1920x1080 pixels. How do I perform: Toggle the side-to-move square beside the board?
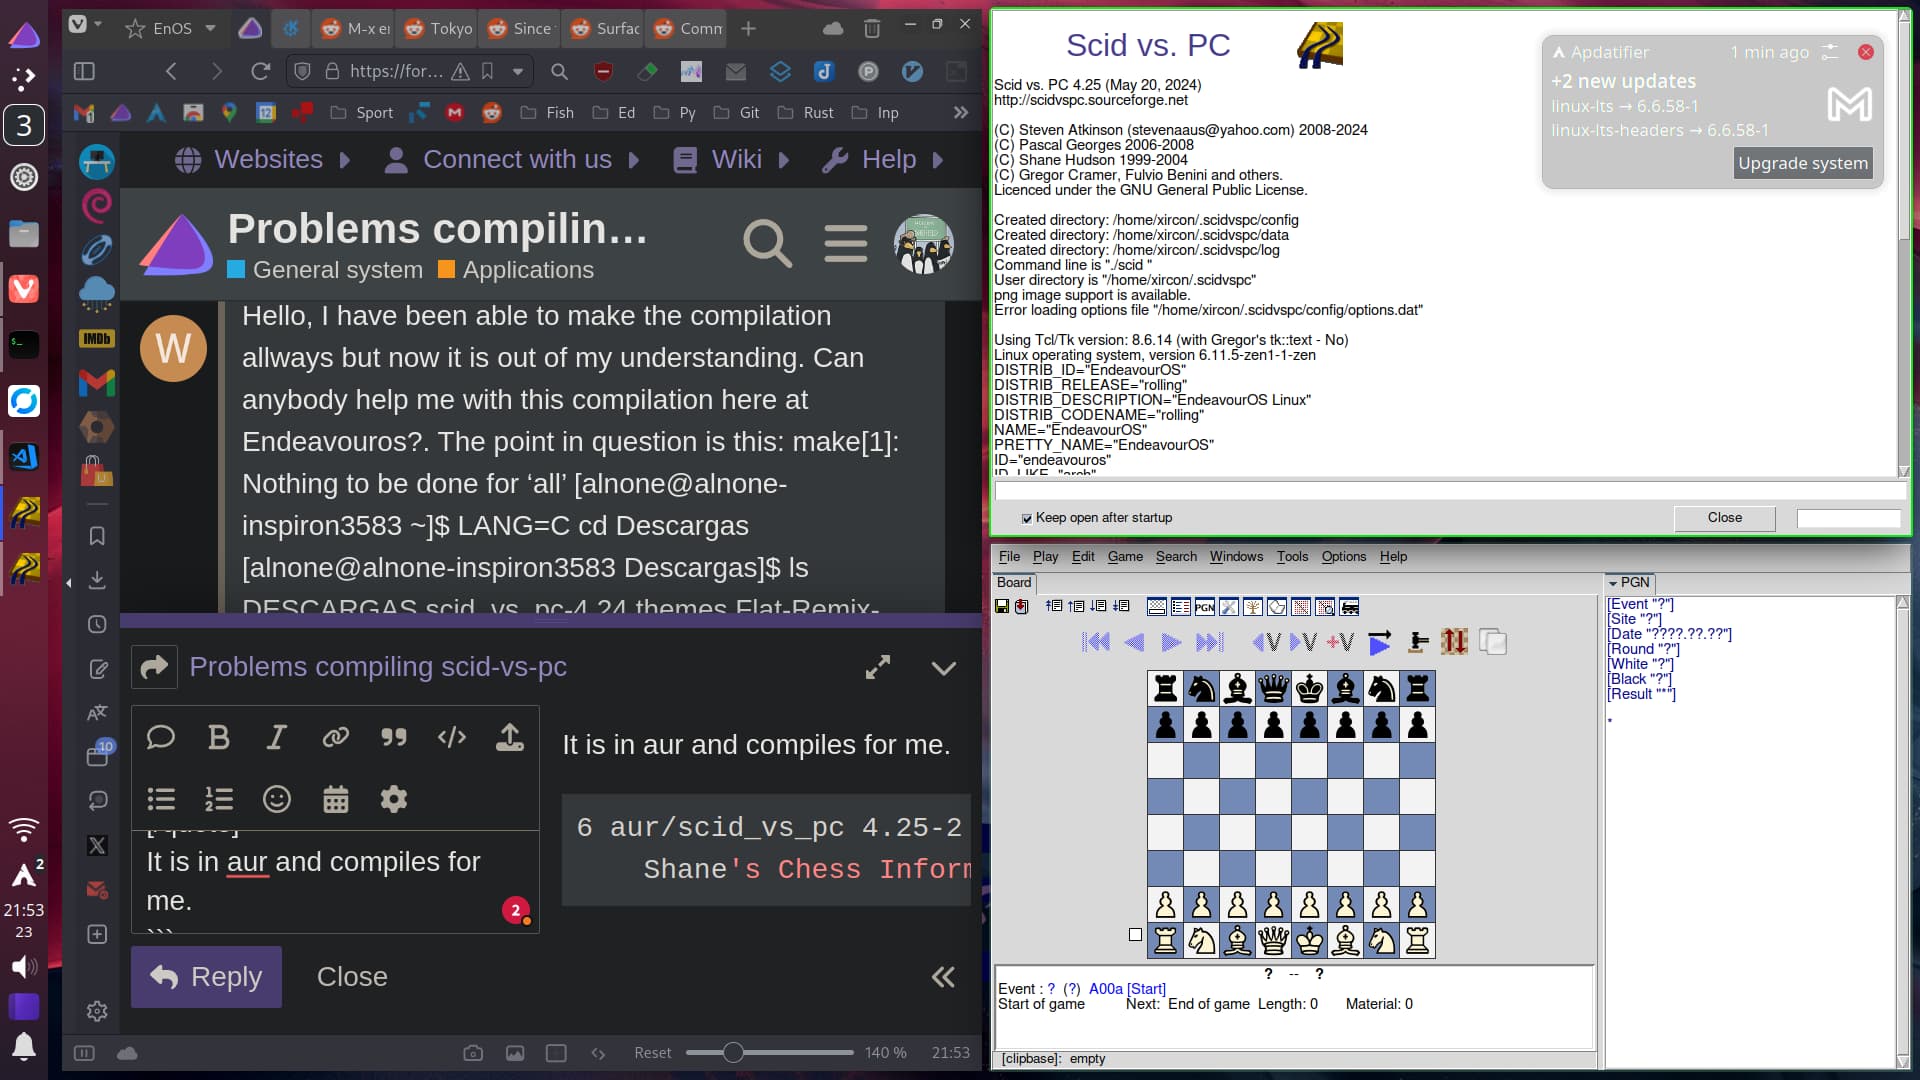1135,935
